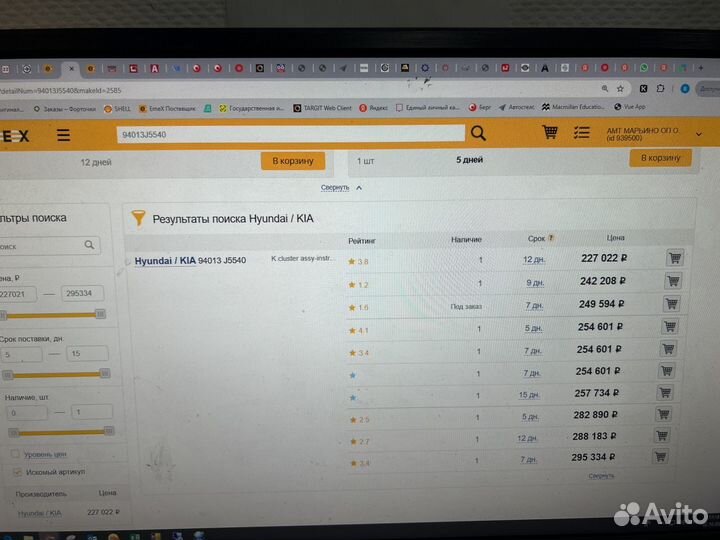
Task: Open a new browser tab with plus
Action: point(701,68)
